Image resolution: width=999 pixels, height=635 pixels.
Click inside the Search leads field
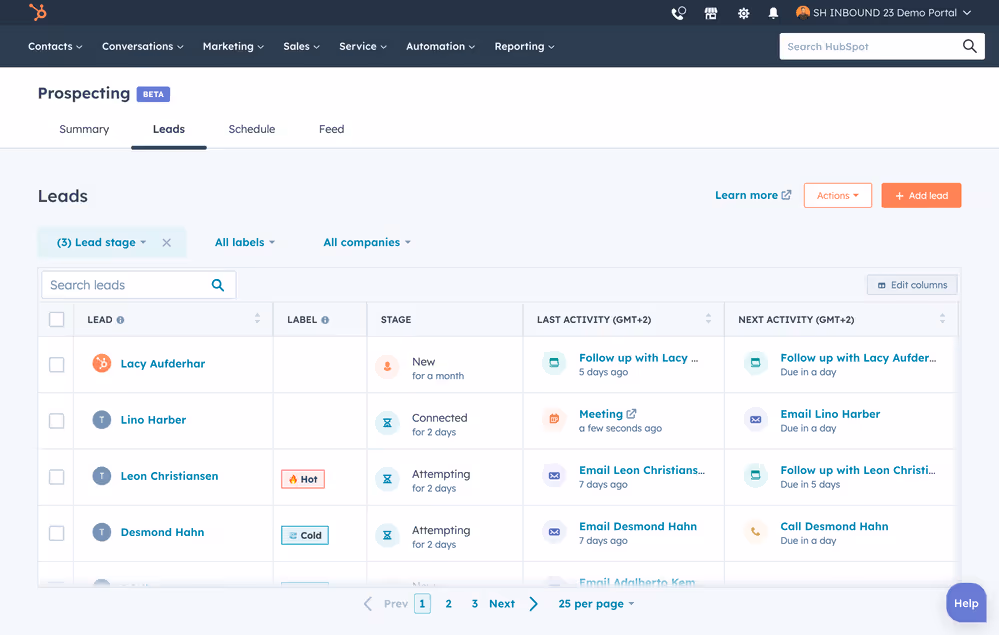120,284
